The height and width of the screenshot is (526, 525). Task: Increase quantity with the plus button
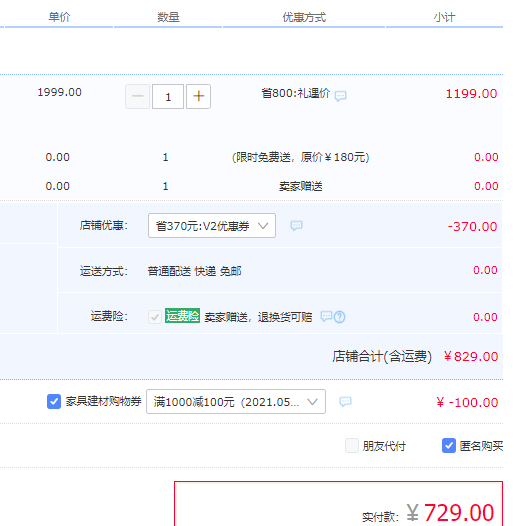pos(198,96)
